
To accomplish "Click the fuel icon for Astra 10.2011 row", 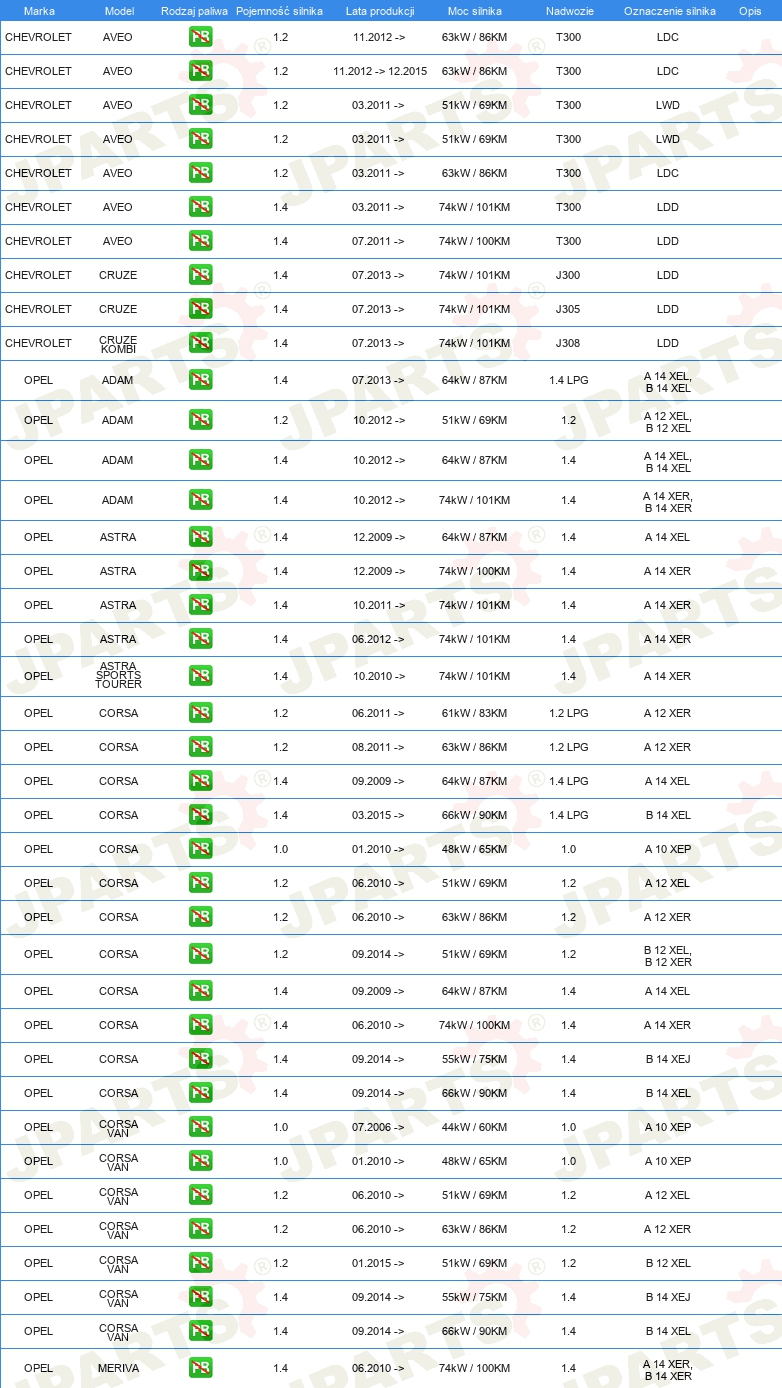I will tap(200, 605).
